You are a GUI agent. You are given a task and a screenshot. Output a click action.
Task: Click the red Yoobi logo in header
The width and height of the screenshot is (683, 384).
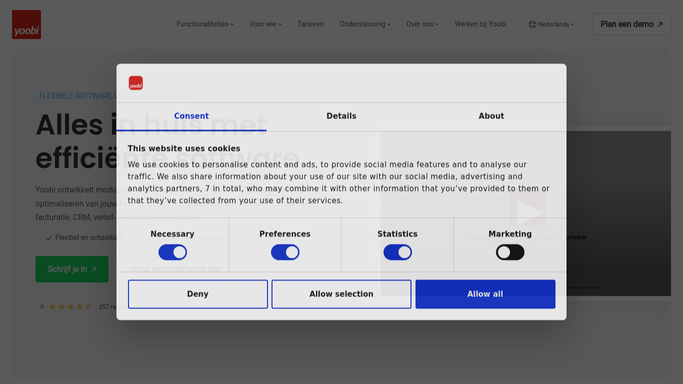pos(27,24)
